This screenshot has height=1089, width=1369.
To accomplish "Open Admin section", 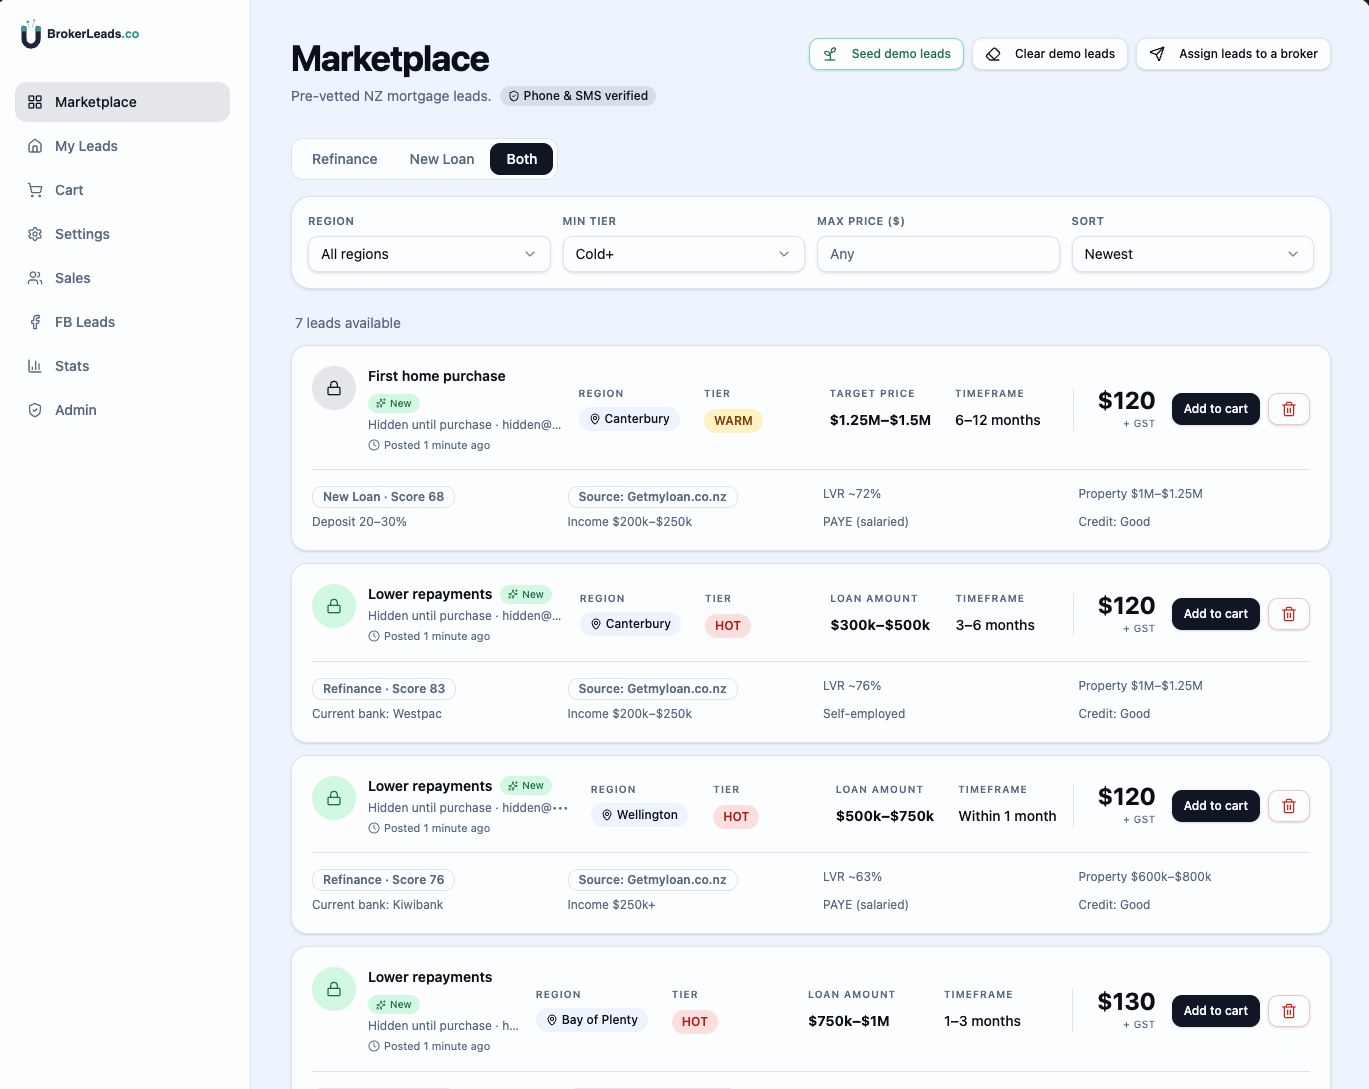I will [122, 410].
